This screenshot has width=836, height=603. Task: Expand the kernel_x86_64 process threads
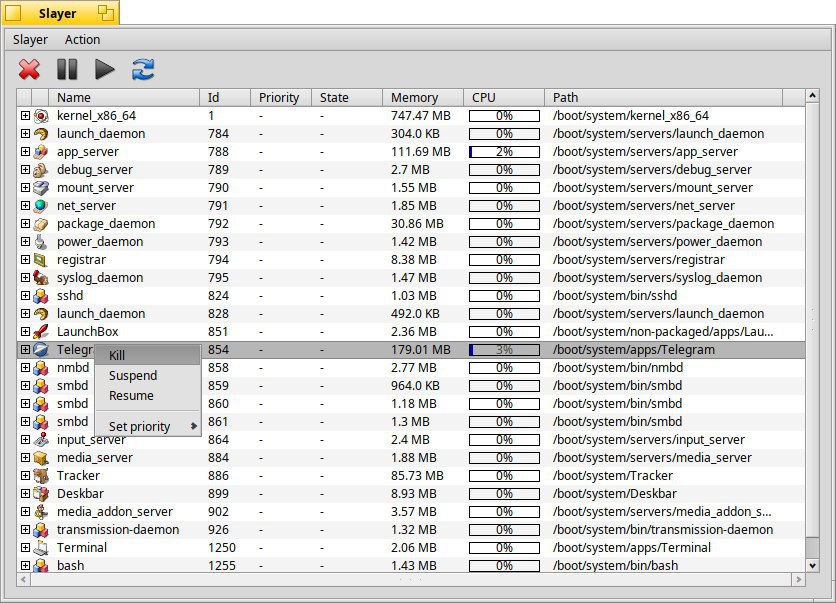[x=25, y=115]
